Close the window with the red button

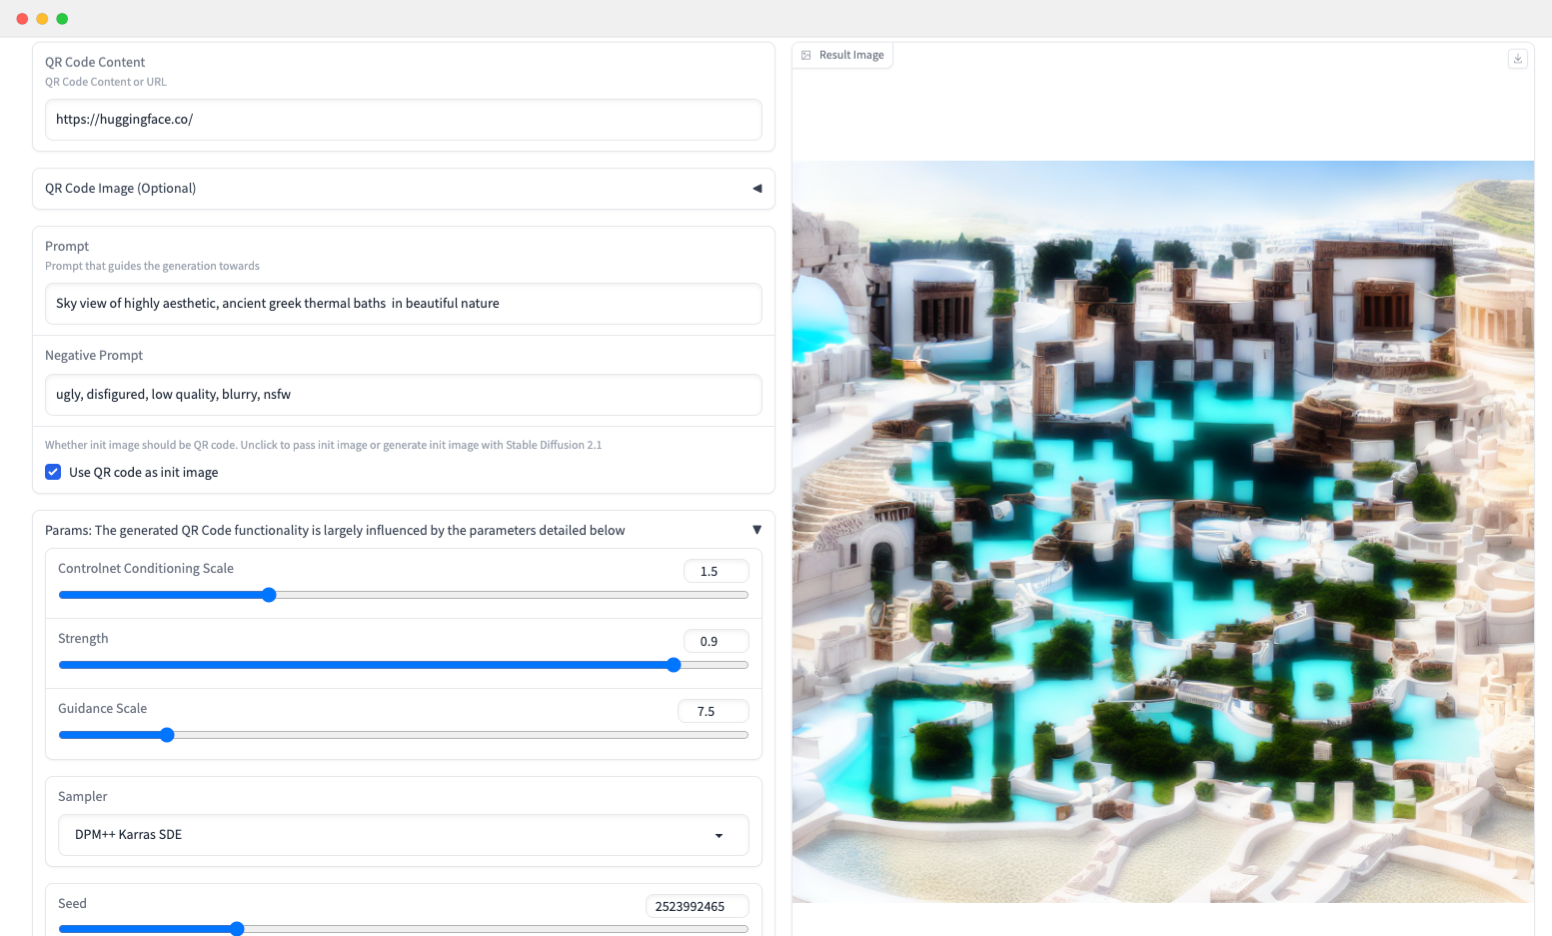coord(22,19)
